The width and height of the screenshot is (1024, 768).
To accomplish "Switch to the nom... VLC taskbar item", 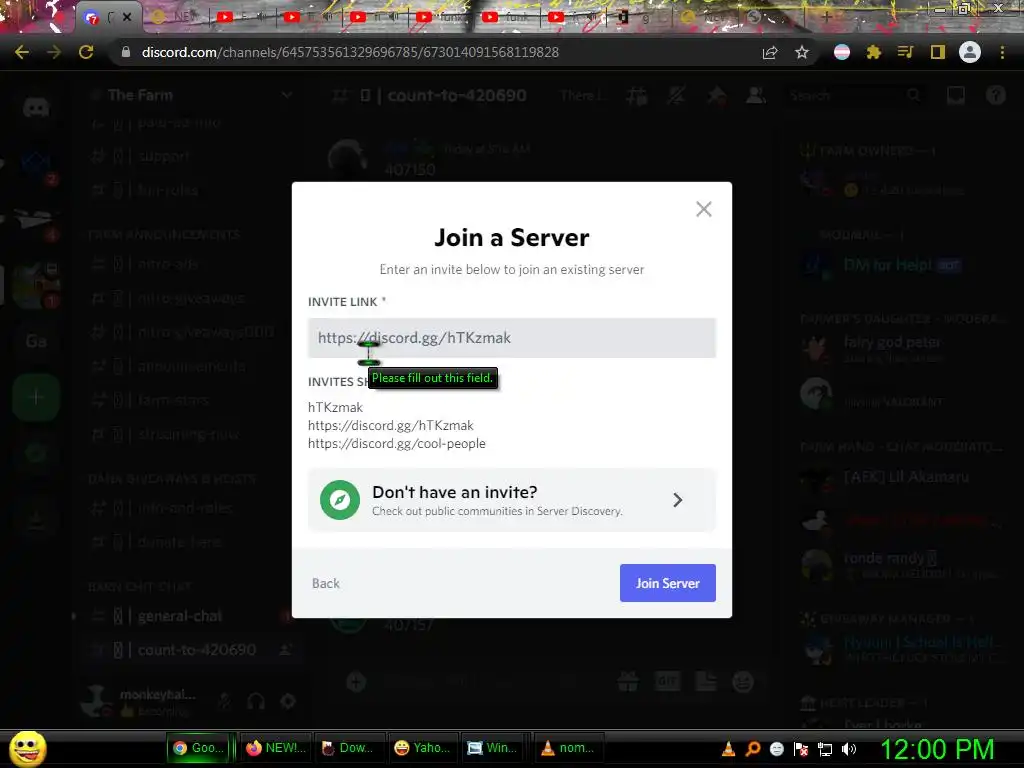I will (568, 748).
